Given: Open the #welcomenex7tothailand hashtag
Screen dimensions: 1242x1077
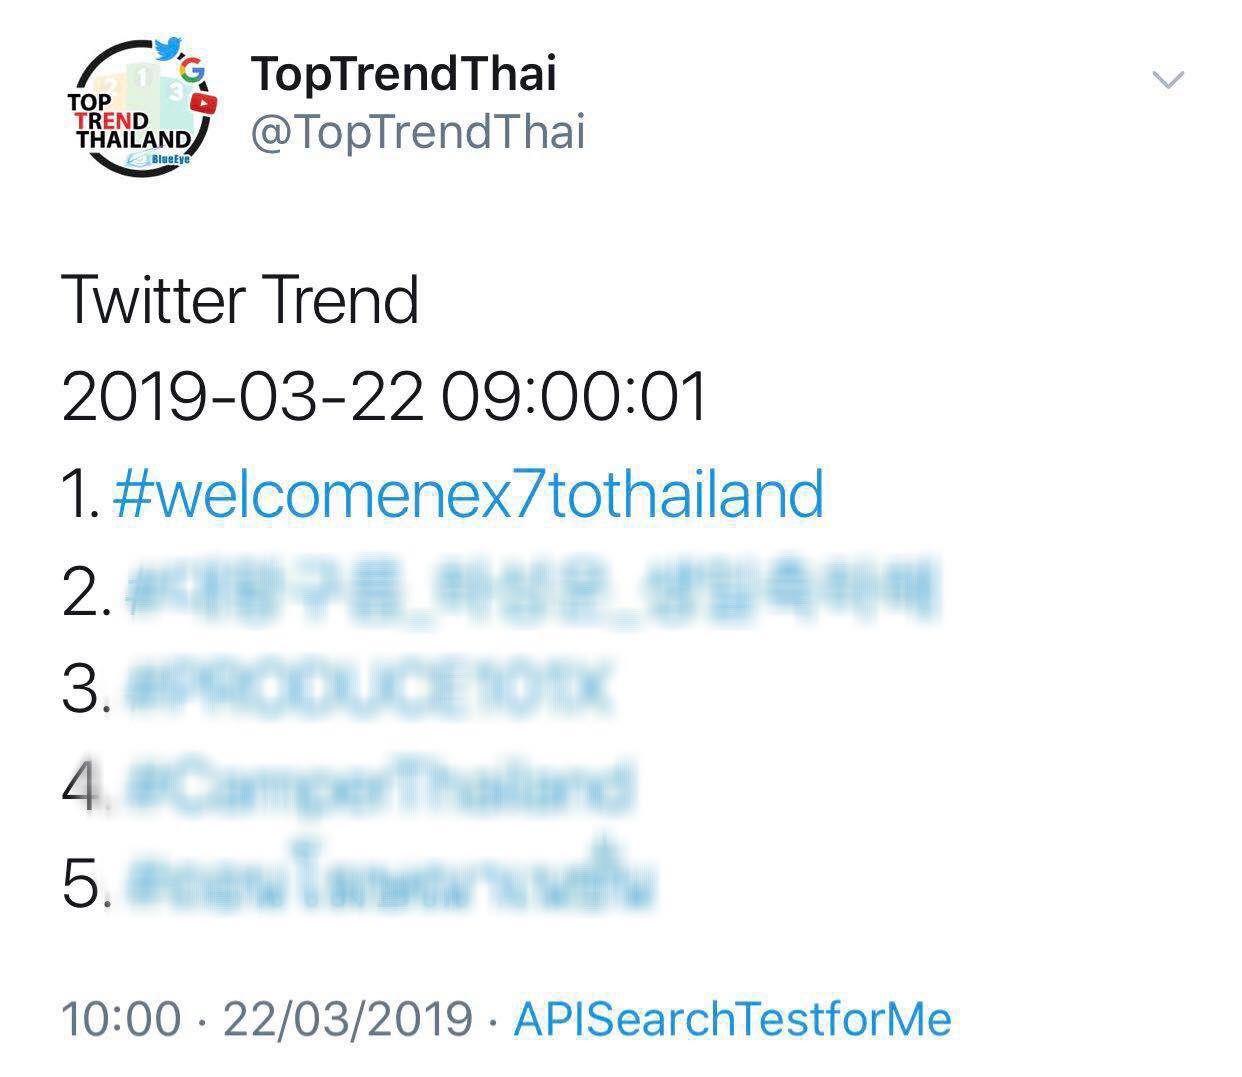Looking at the screenshot, I should click(x=469, y=494).
